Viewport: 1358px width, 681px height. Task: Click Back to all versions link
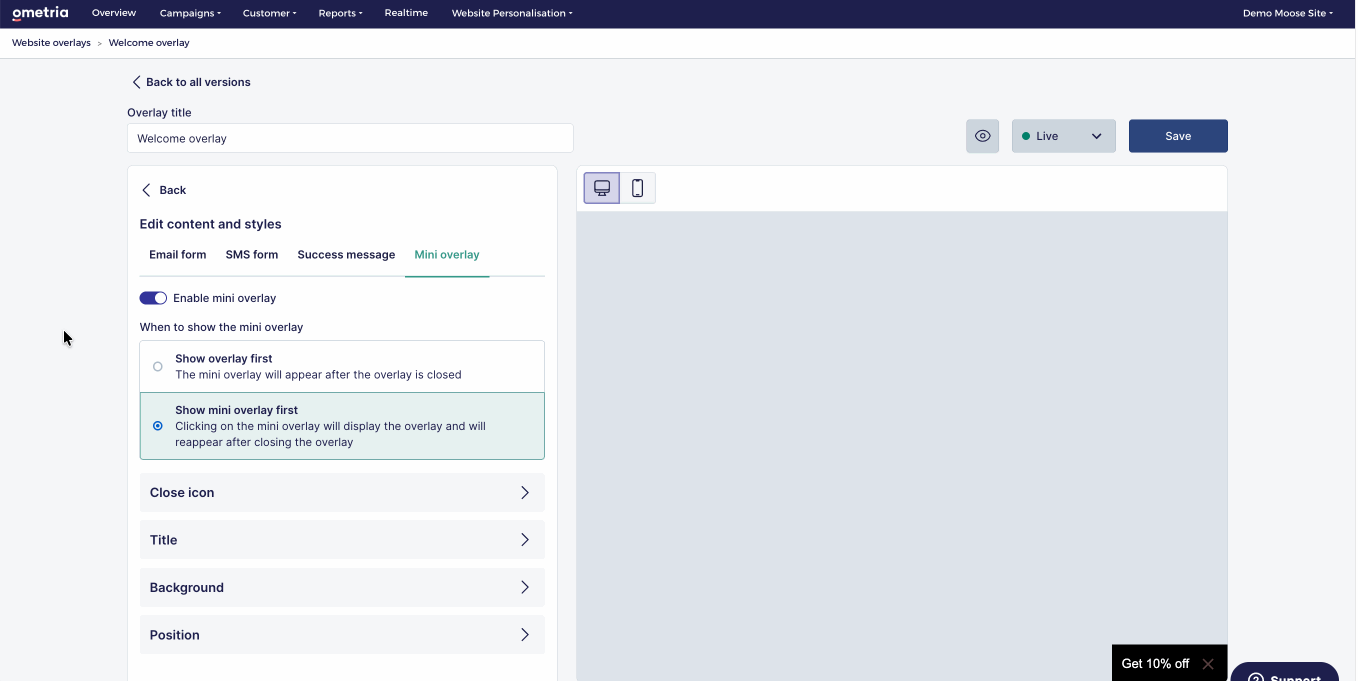[x=191, y=82]
